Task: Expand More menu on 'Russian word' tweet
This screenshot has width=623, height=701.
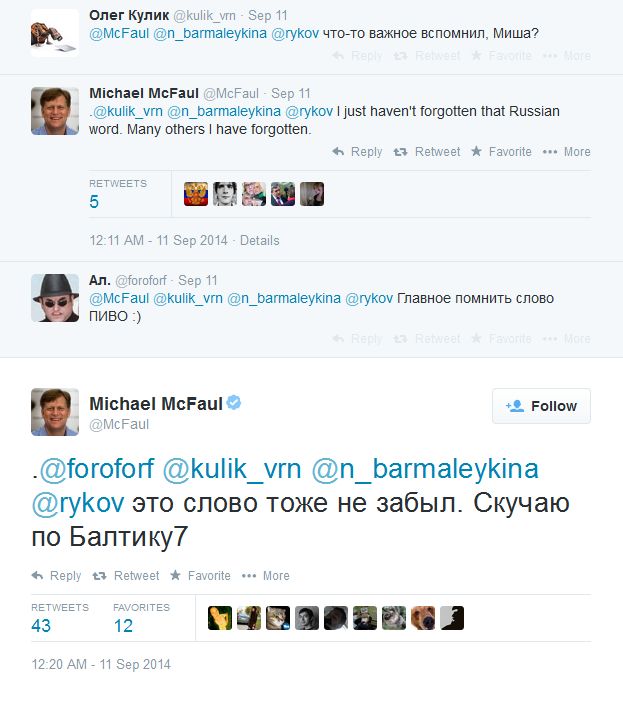Action: [567, 152]
